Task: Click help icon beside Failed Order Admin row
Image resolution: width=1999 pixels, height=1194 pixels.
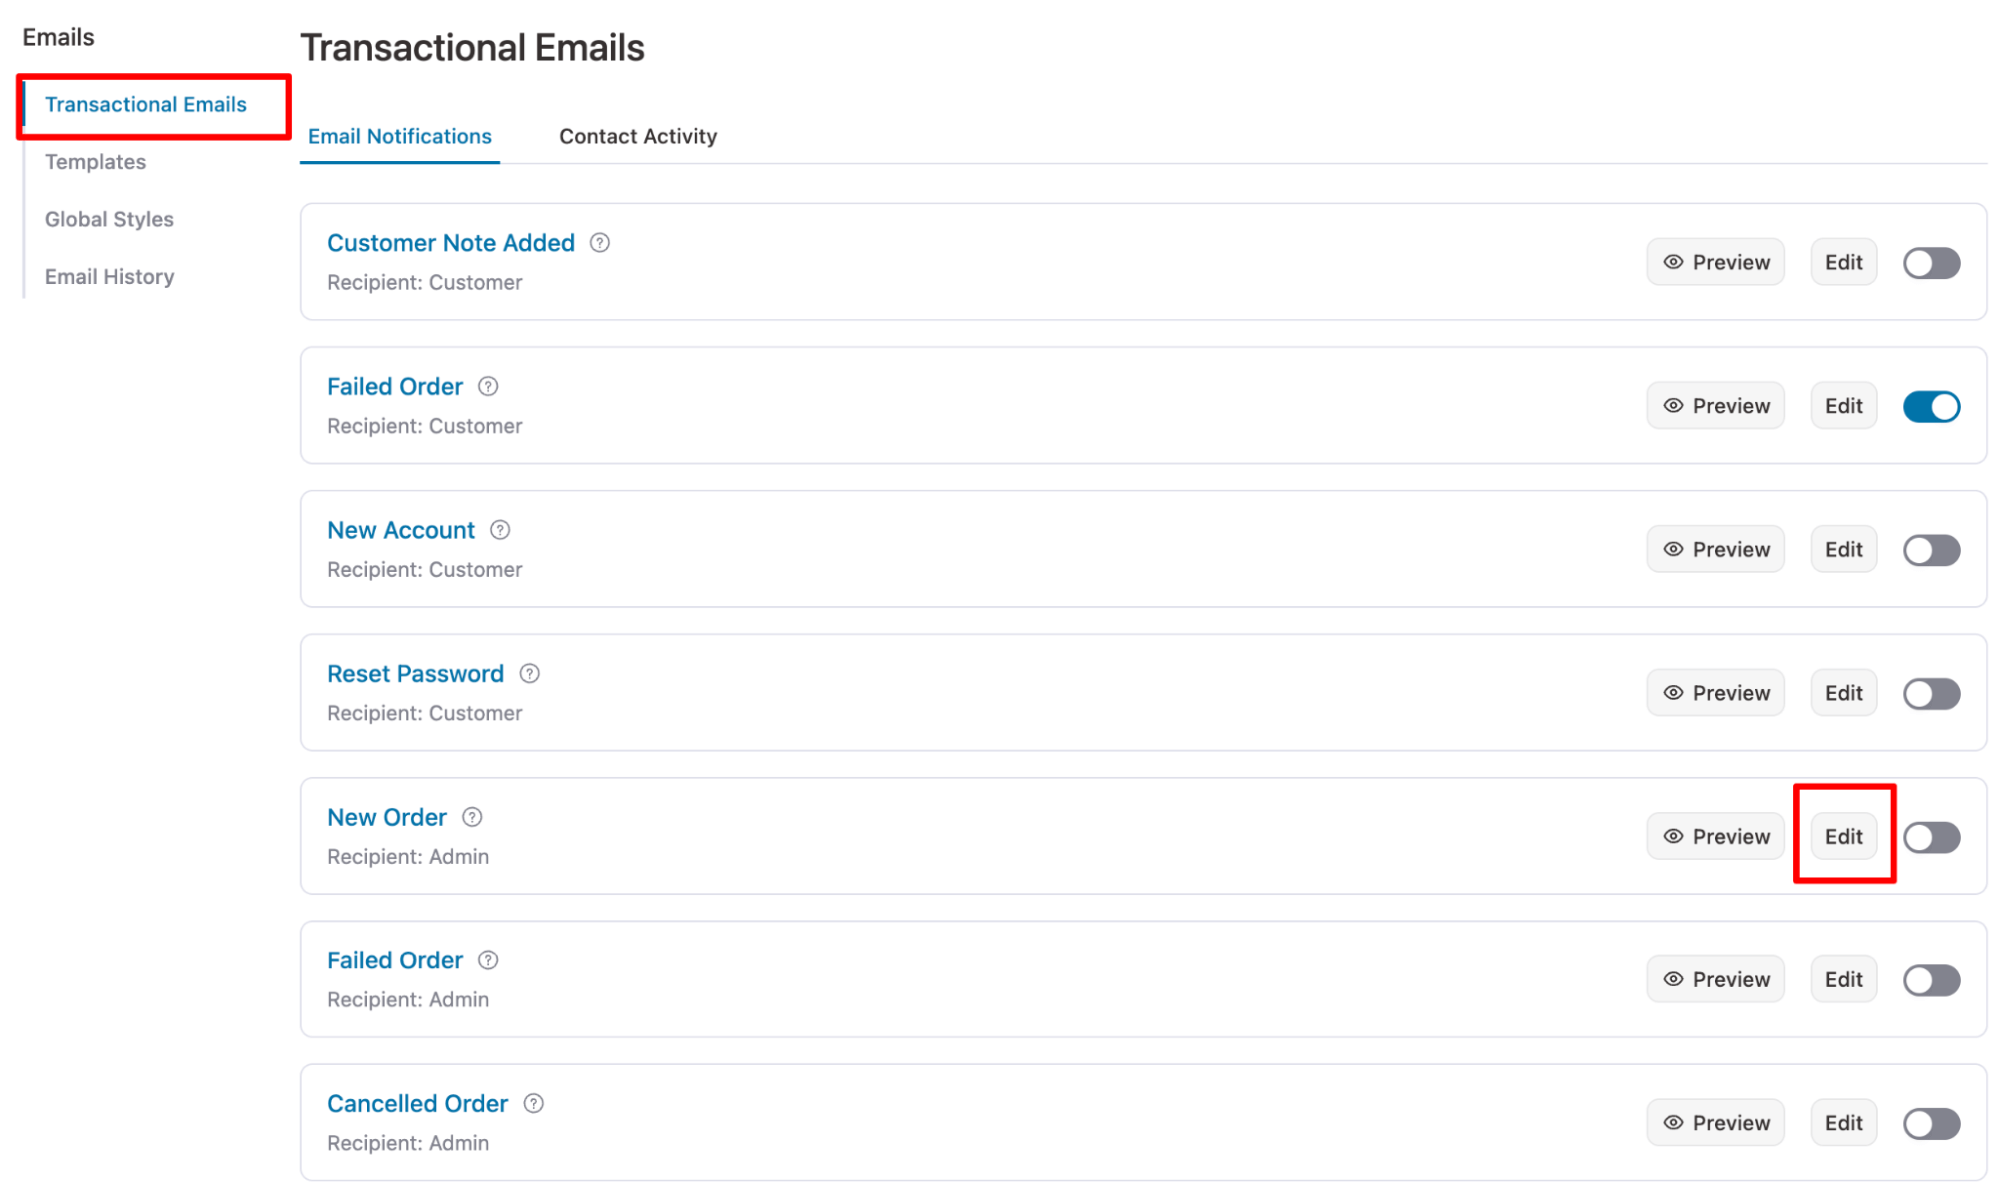Action: click(x=488, y=960)
